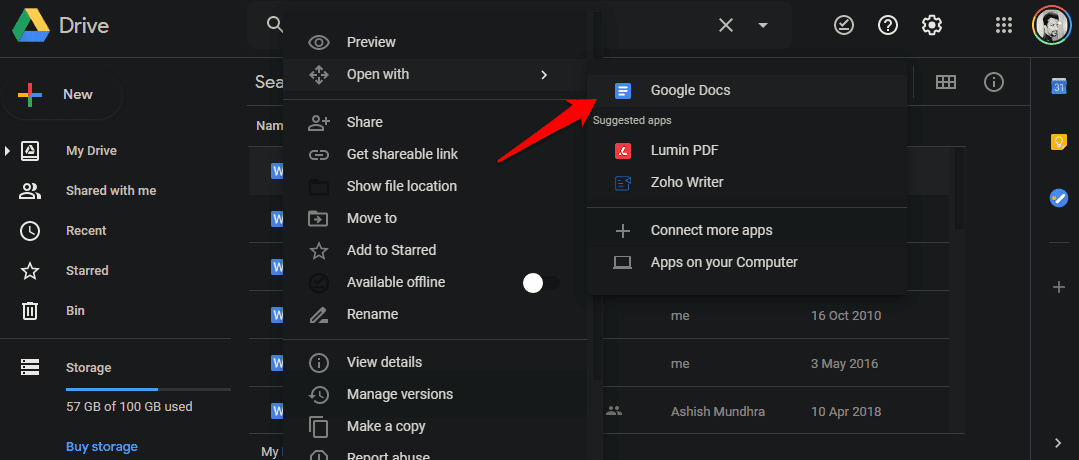Open the Tasks side panel icon

point(1058,198)
